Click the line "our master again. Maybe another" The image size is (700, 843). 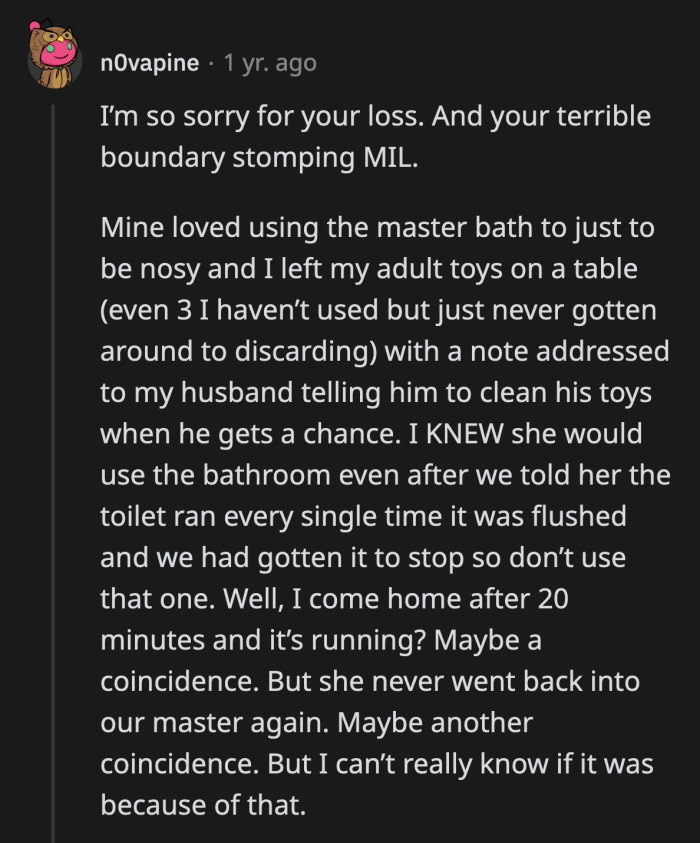(x=317, y=722)
